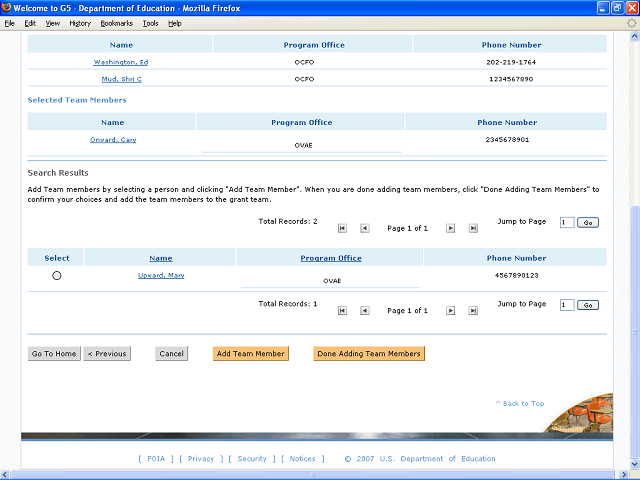Click the Add Team Member button
The width and height of the screenshot is (640, 480).
point(251,354)
